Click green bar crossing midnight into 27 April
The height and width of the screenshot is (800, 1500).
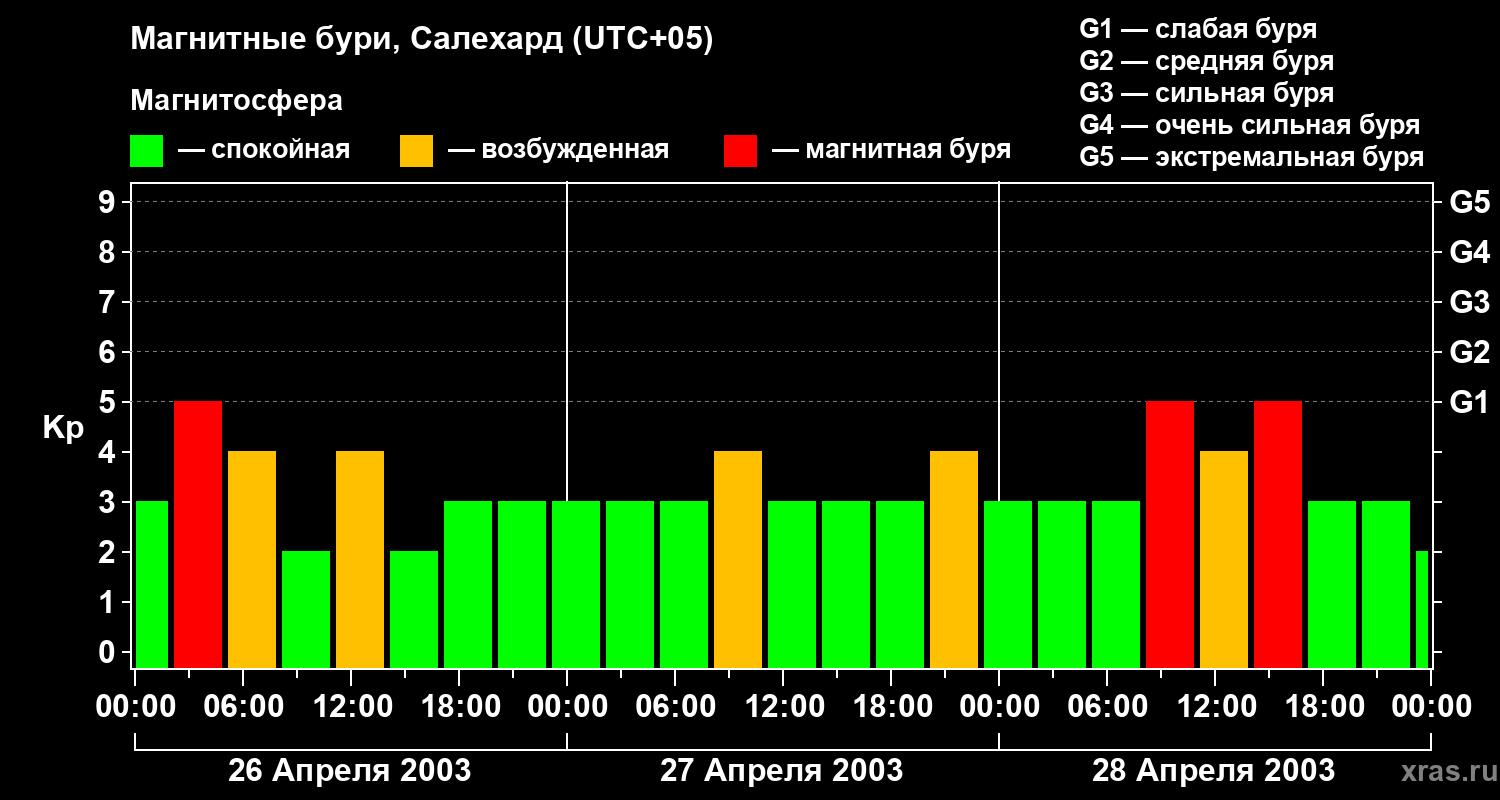576,585
